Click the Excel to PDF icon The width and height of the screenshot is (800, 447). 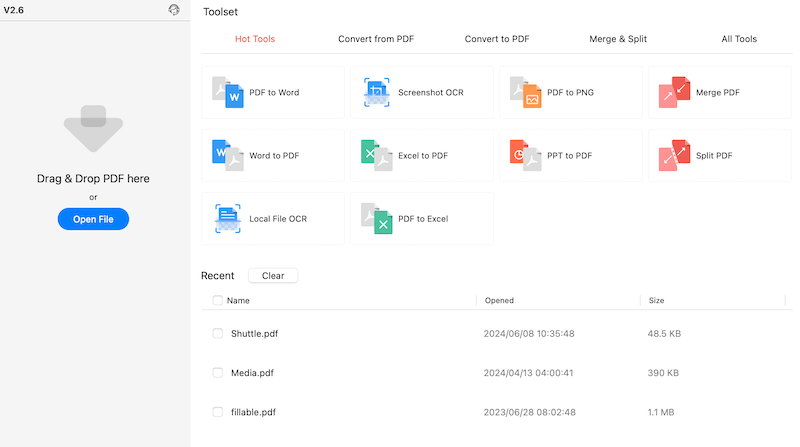pos(377,156)
